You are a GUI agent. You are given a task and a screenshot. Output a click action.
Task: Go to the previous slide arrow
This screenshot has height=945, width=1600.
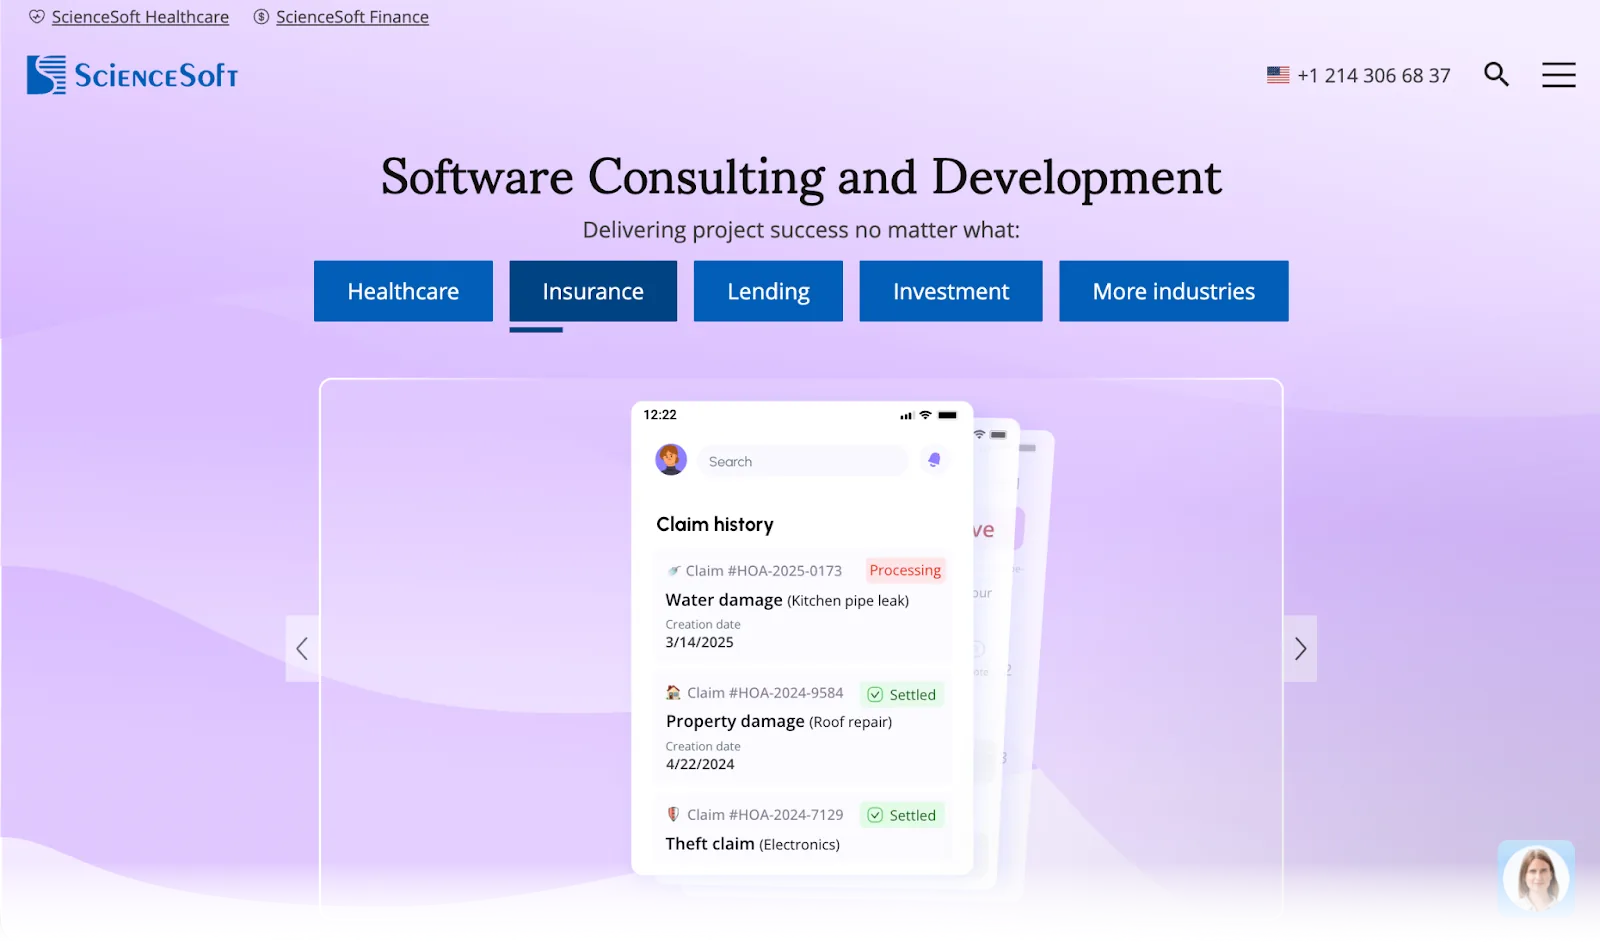[302, 648]
